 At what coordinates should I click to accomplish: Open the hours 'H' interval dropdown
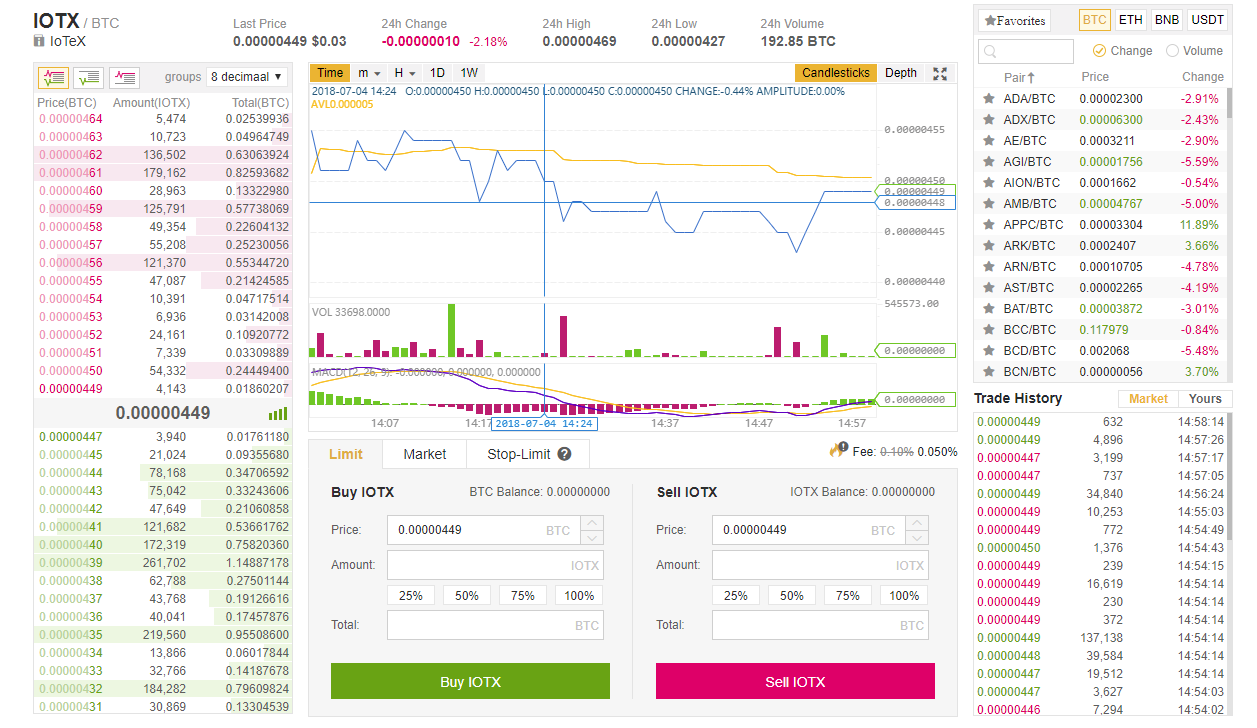pos(404,73)
